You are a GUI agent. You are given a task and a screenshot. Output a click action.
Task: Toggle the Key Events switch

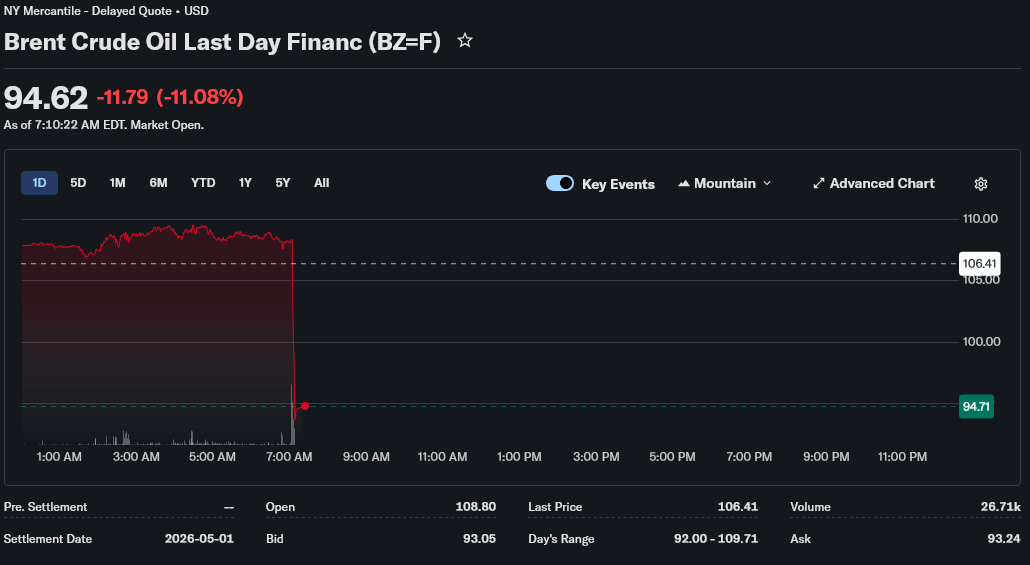point(560,183)
